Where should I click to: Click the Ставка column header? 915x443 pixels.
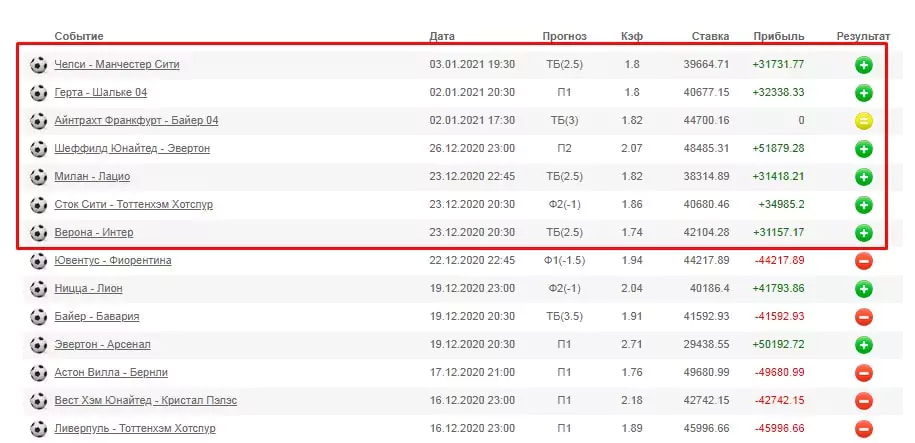tap(710, 36)
